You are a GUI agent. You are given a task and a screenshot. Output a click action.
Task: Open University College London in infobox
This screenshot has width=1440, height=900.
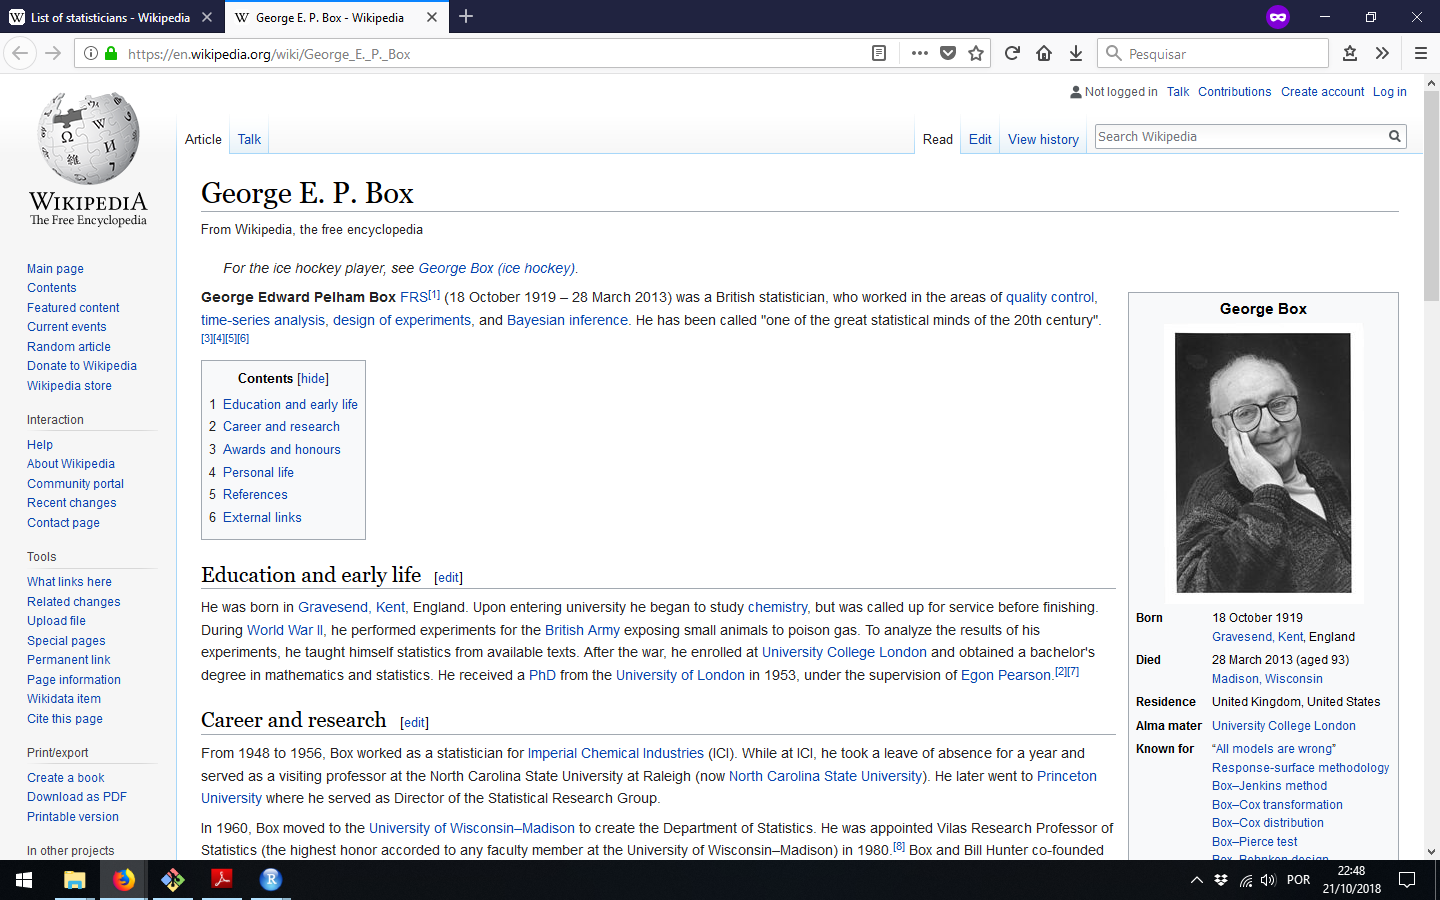1284,726
